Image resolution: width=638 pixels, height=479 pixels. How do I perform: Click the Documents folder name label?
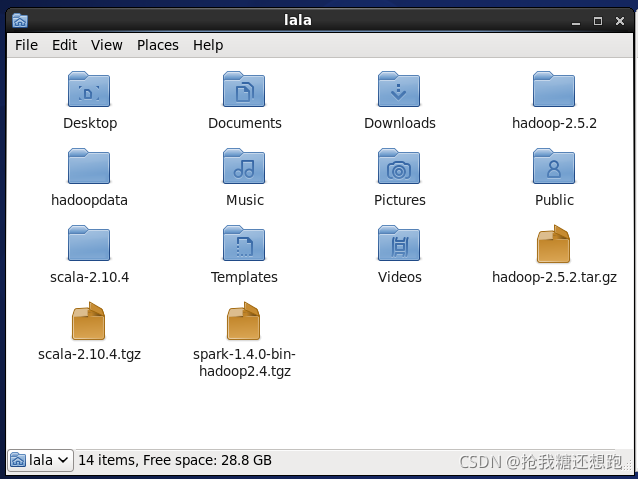tap(245, 123)
